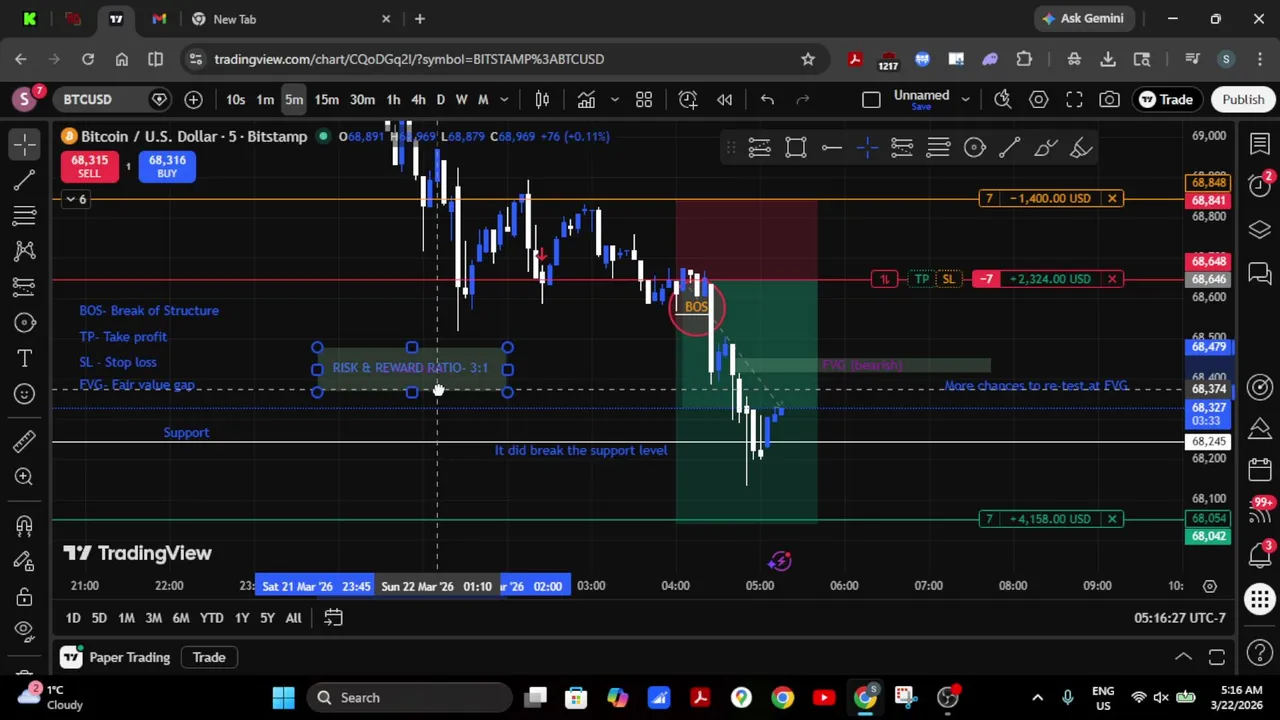This screenshot has width=1280, height=720.
Task: Toggle lock all drawings
Action: point(25,597)
